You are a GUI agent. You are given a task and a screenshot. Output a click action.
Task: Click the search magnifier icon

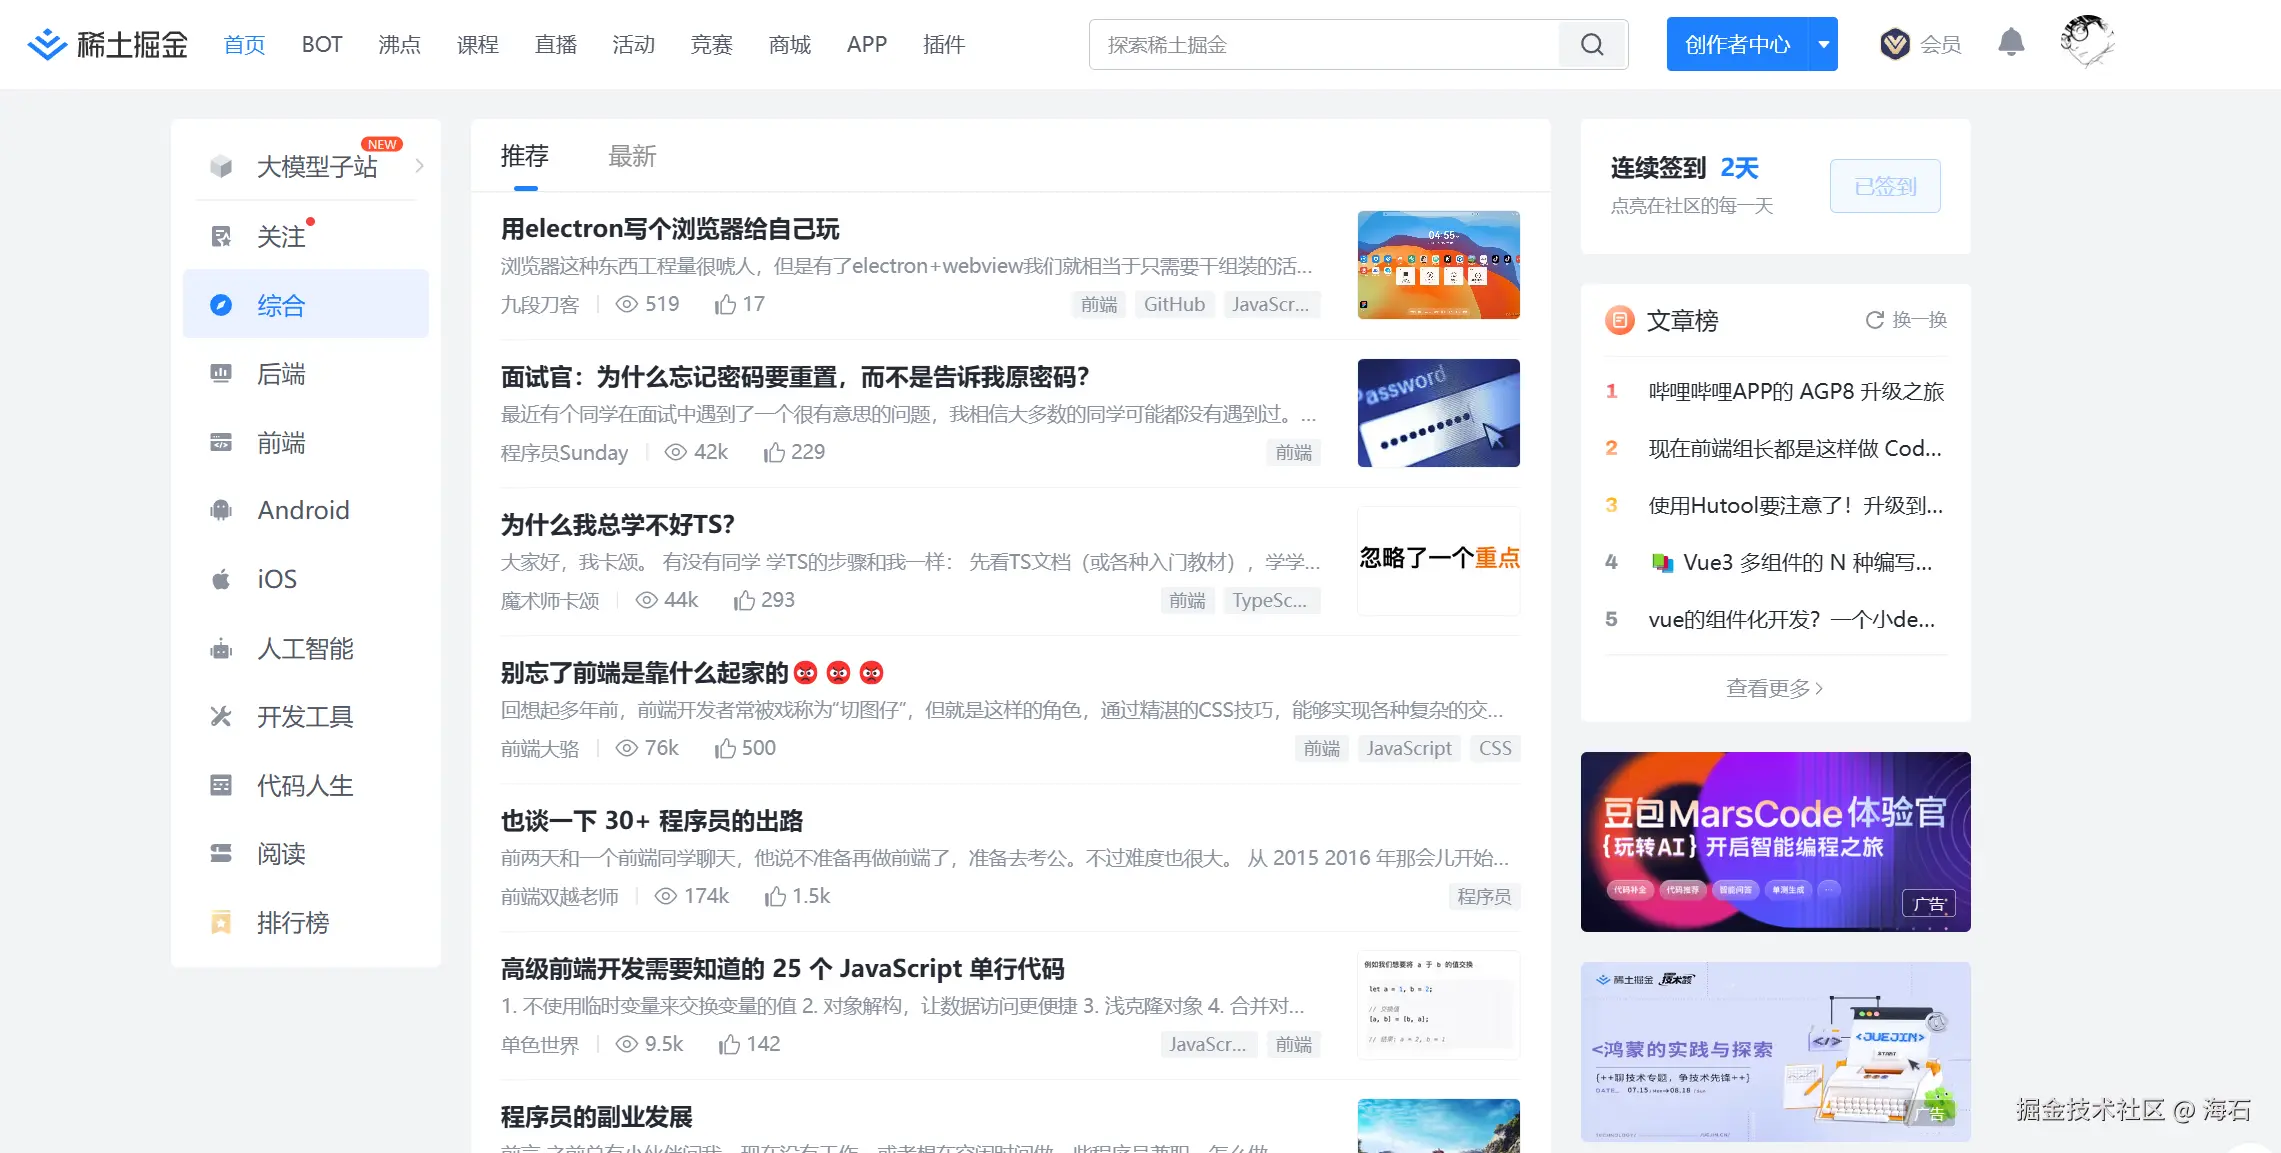pyautogui.click(x=1592, y=45)
